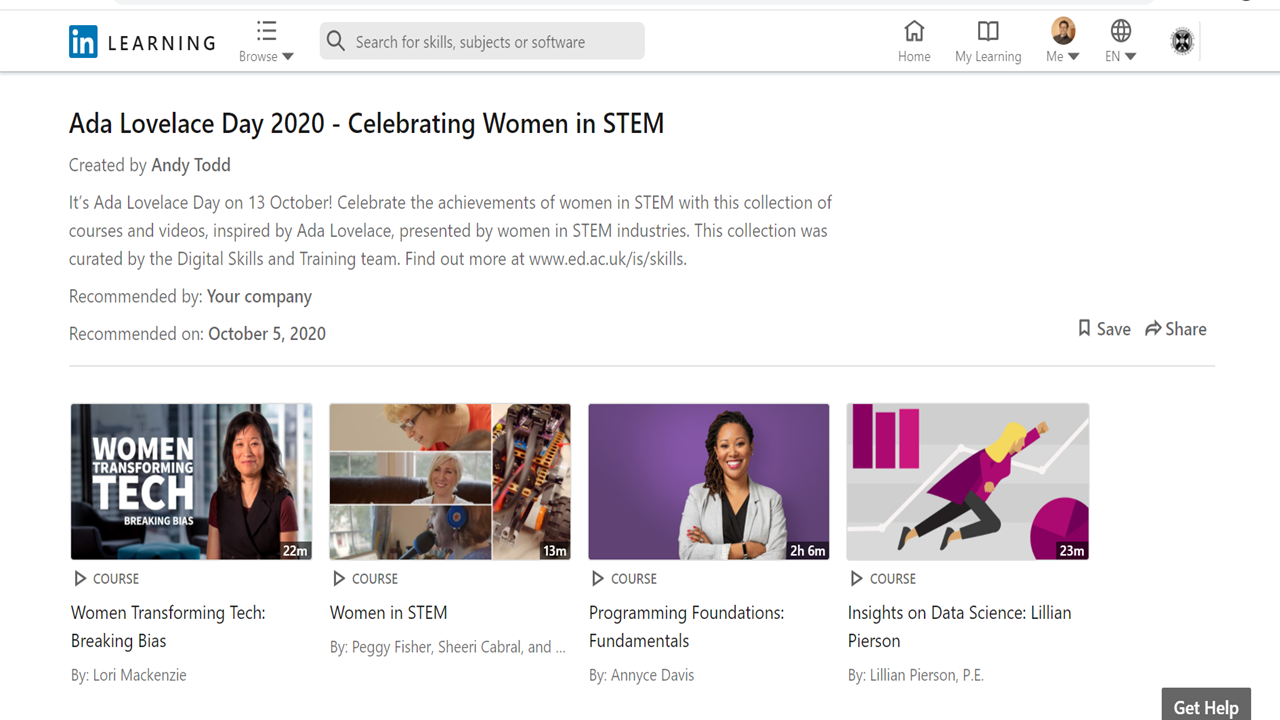This screenshot has height=720, width=1280.
Task: Click the 2h 6m duration badge
Action: click(808, 550)
